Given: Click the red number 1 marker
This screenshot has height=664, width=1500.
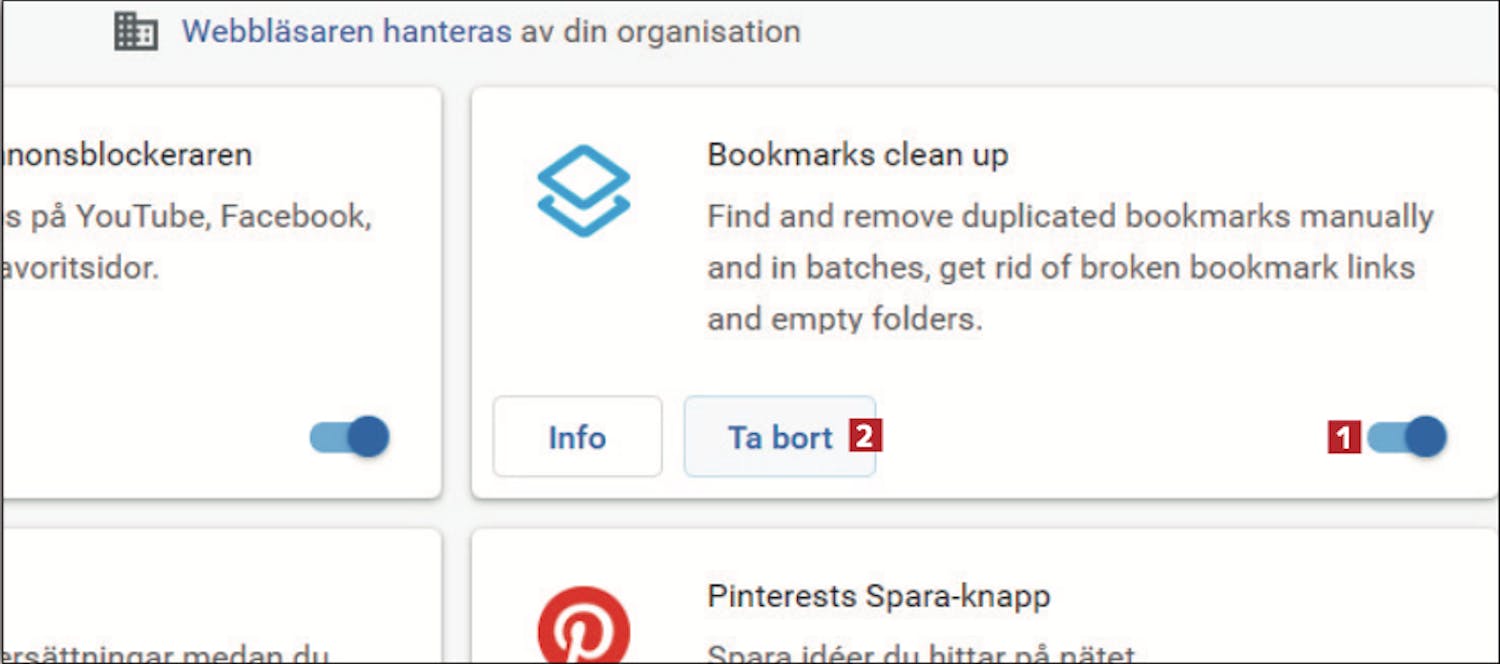Looking at the screenshot, I should point(1344,437).
